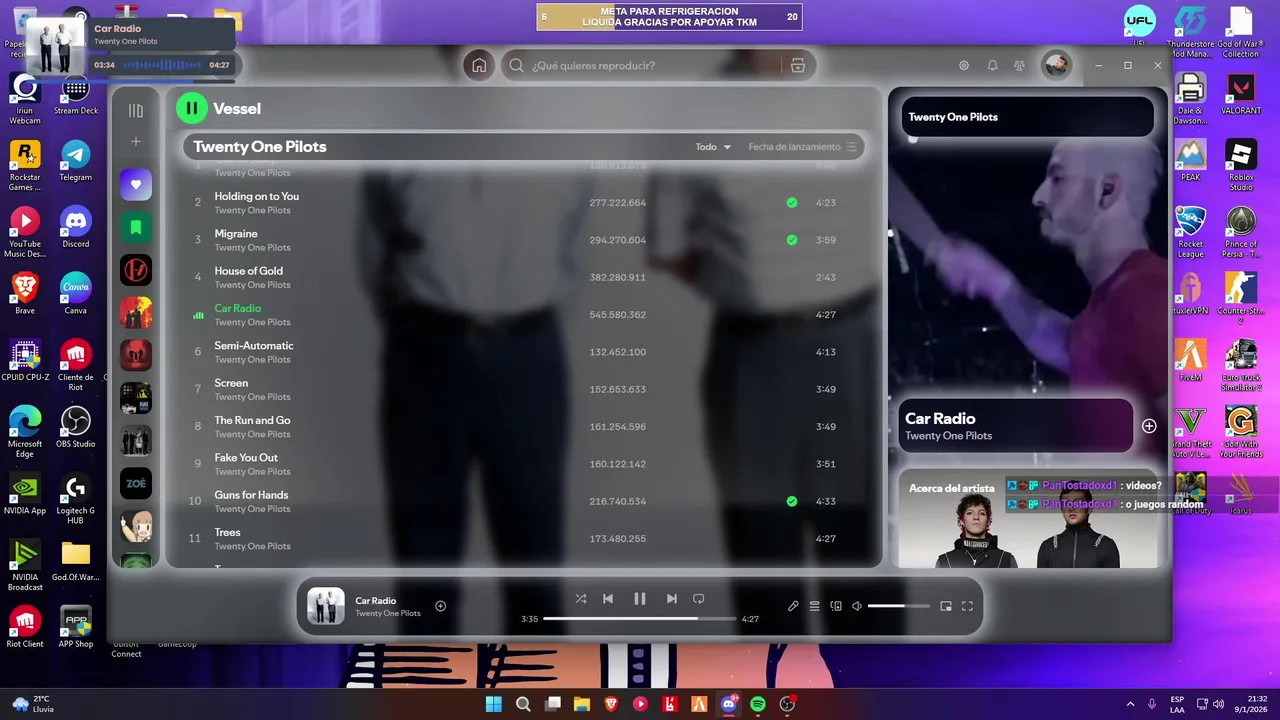The image size is (1280, 720).
Task: Toggle repeat mode in the player bar
Action: pos(699,599)
